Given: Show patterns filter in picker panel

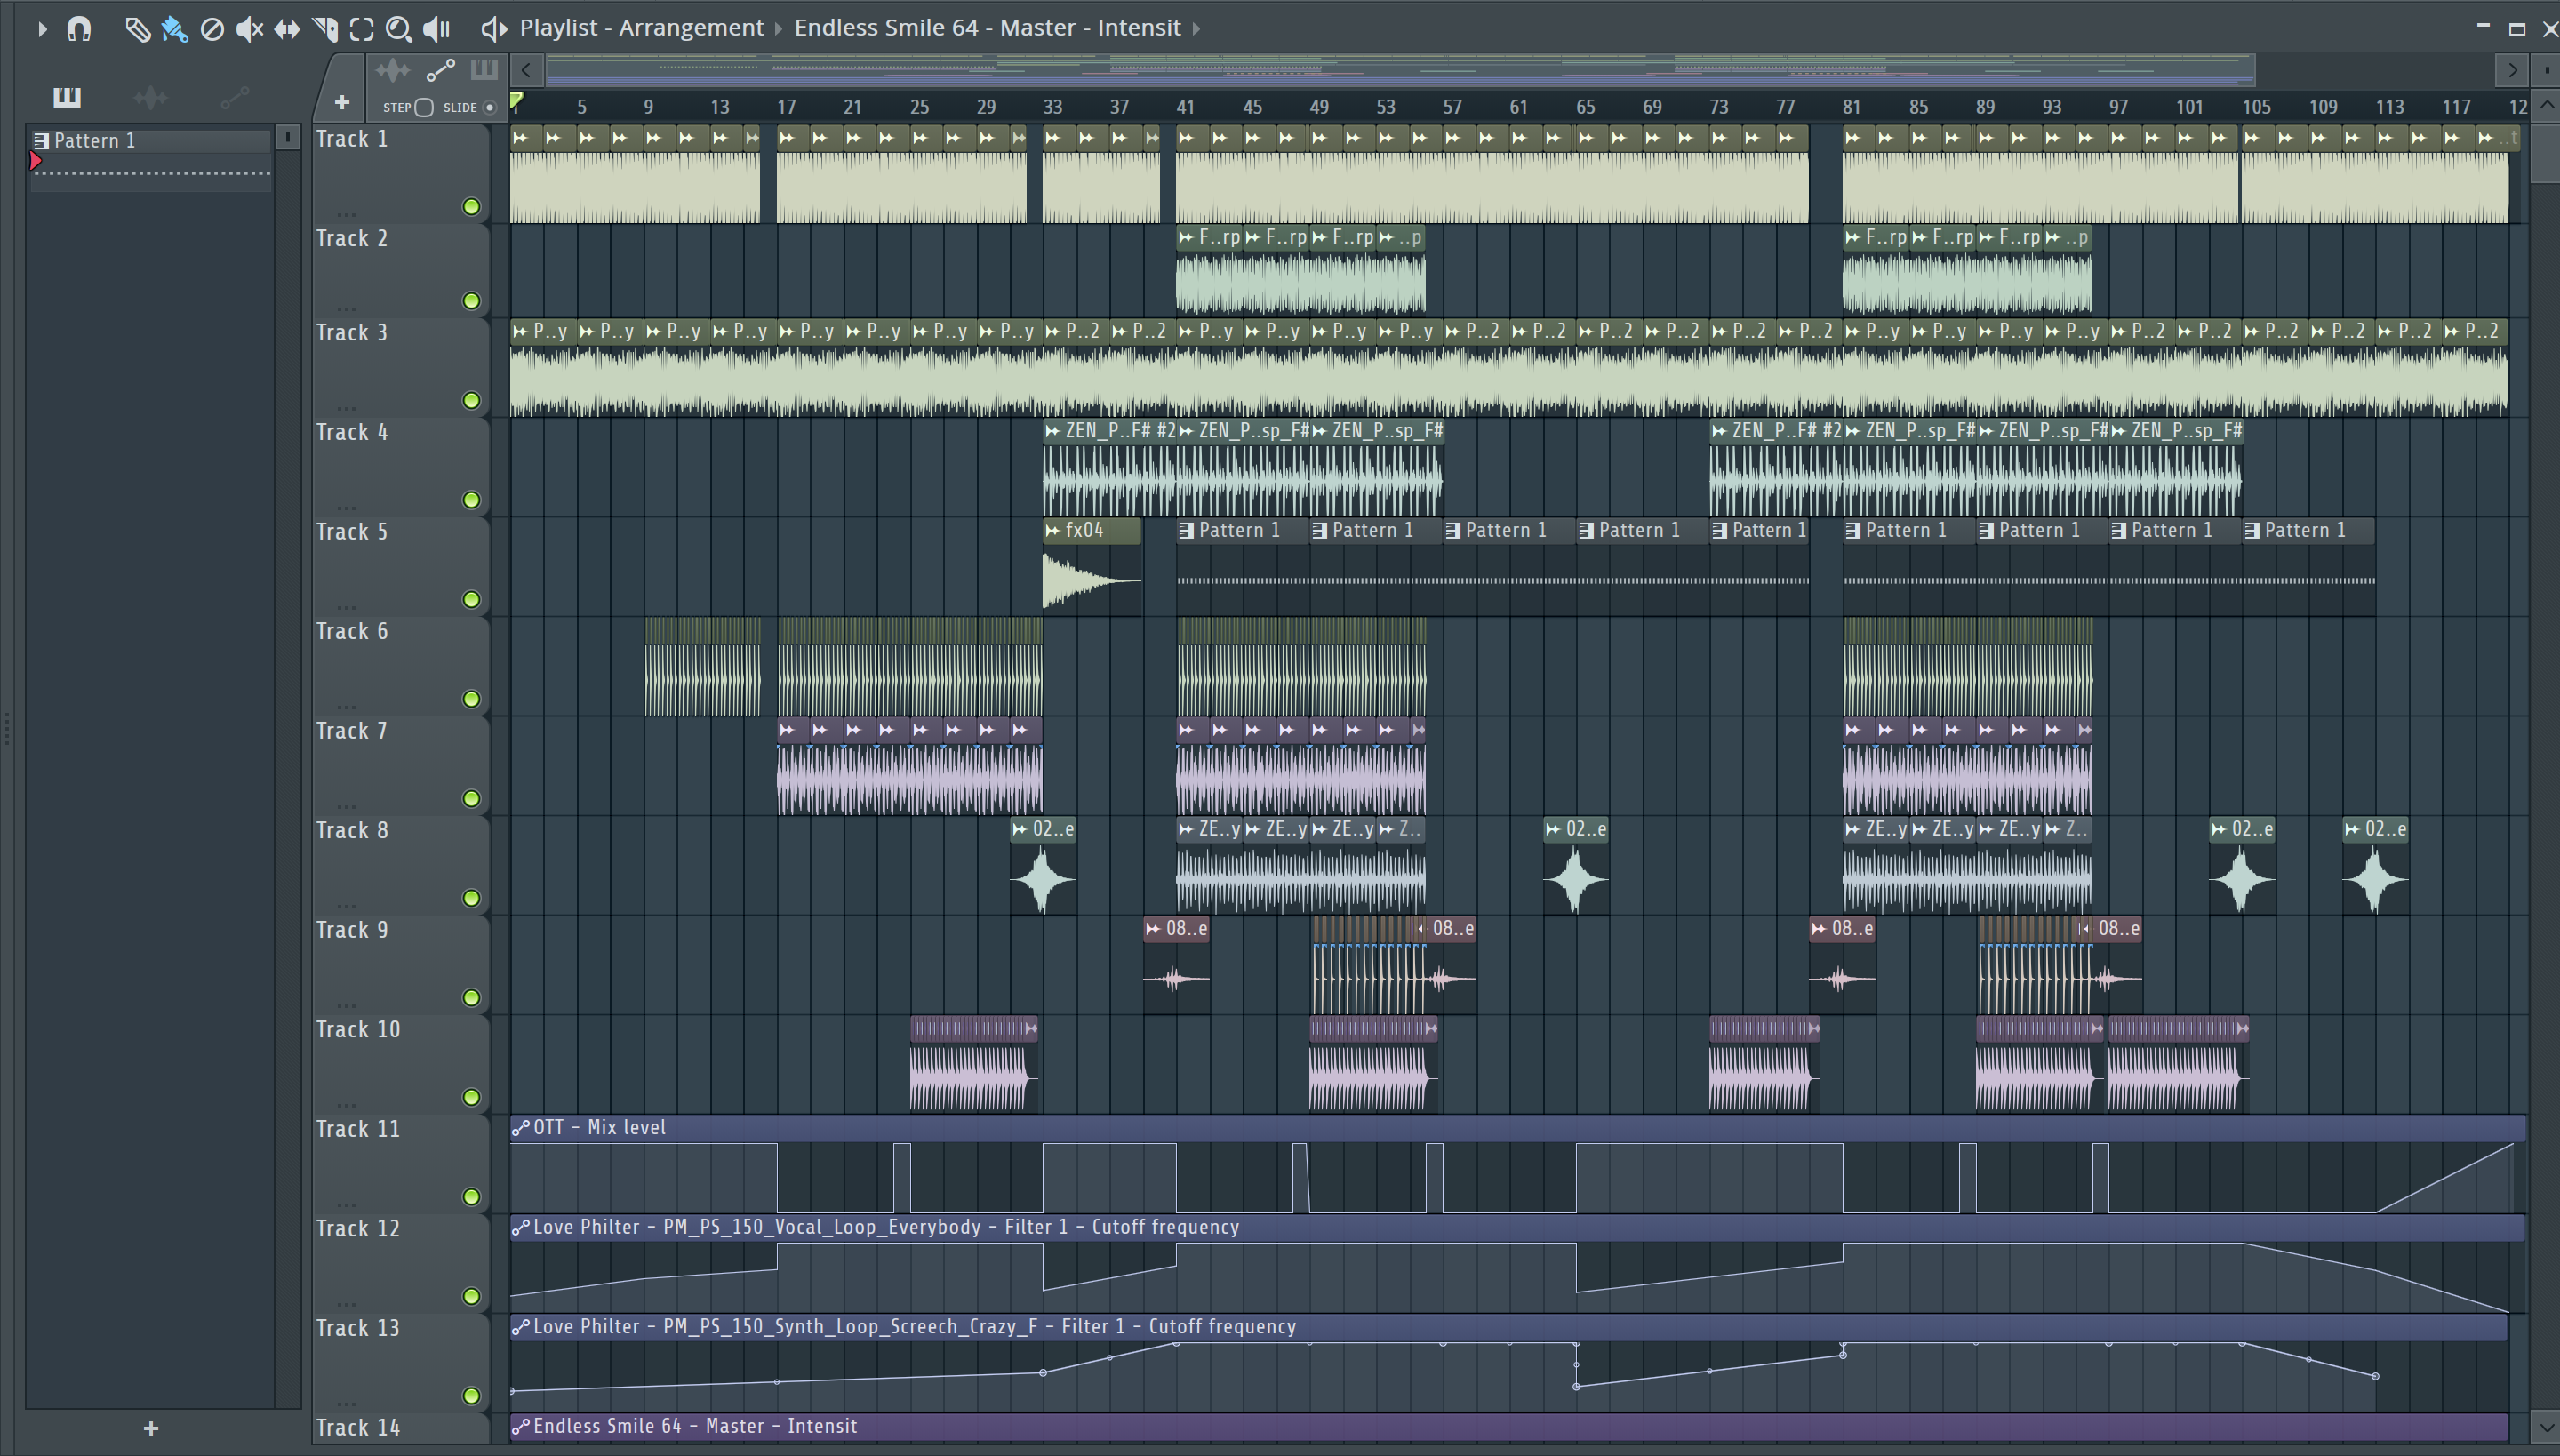Looking at the screenshot, I should (67, 97).
